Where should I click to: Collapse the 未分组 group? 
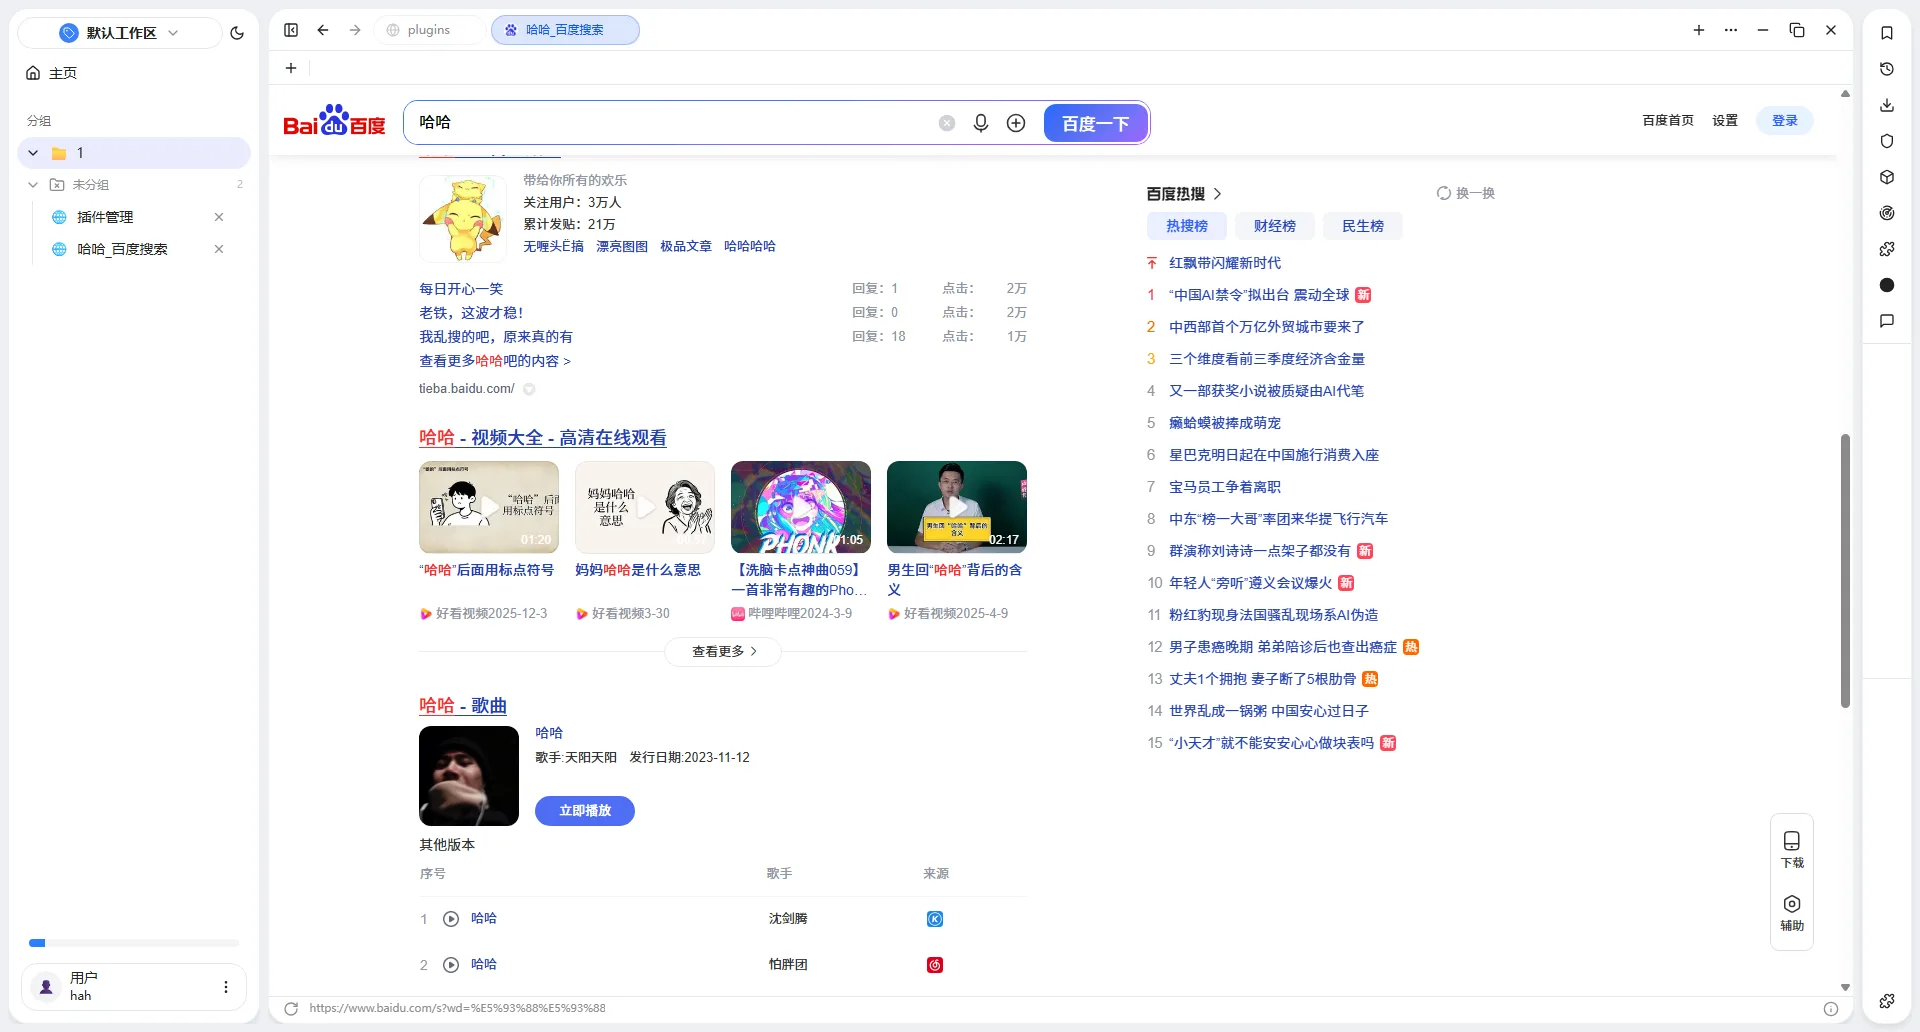(33, 185)
